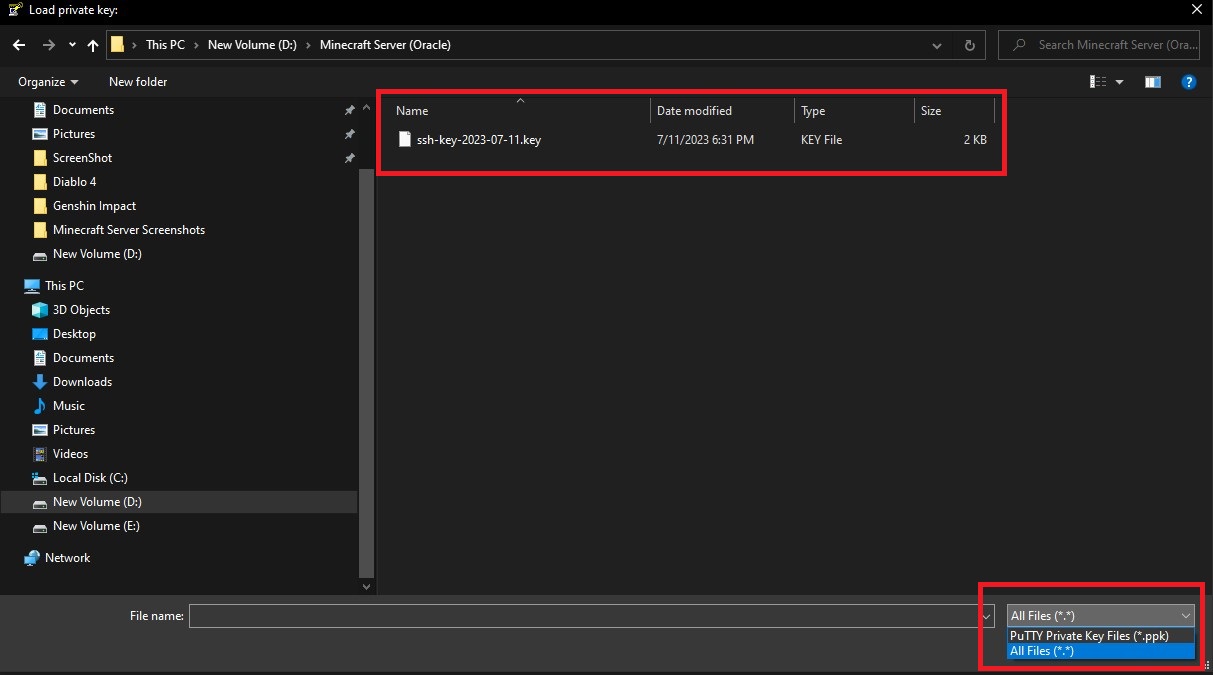
Task: Choose PuTTY Private Key Files (*.ppk) option
Action: [1089, 636]
